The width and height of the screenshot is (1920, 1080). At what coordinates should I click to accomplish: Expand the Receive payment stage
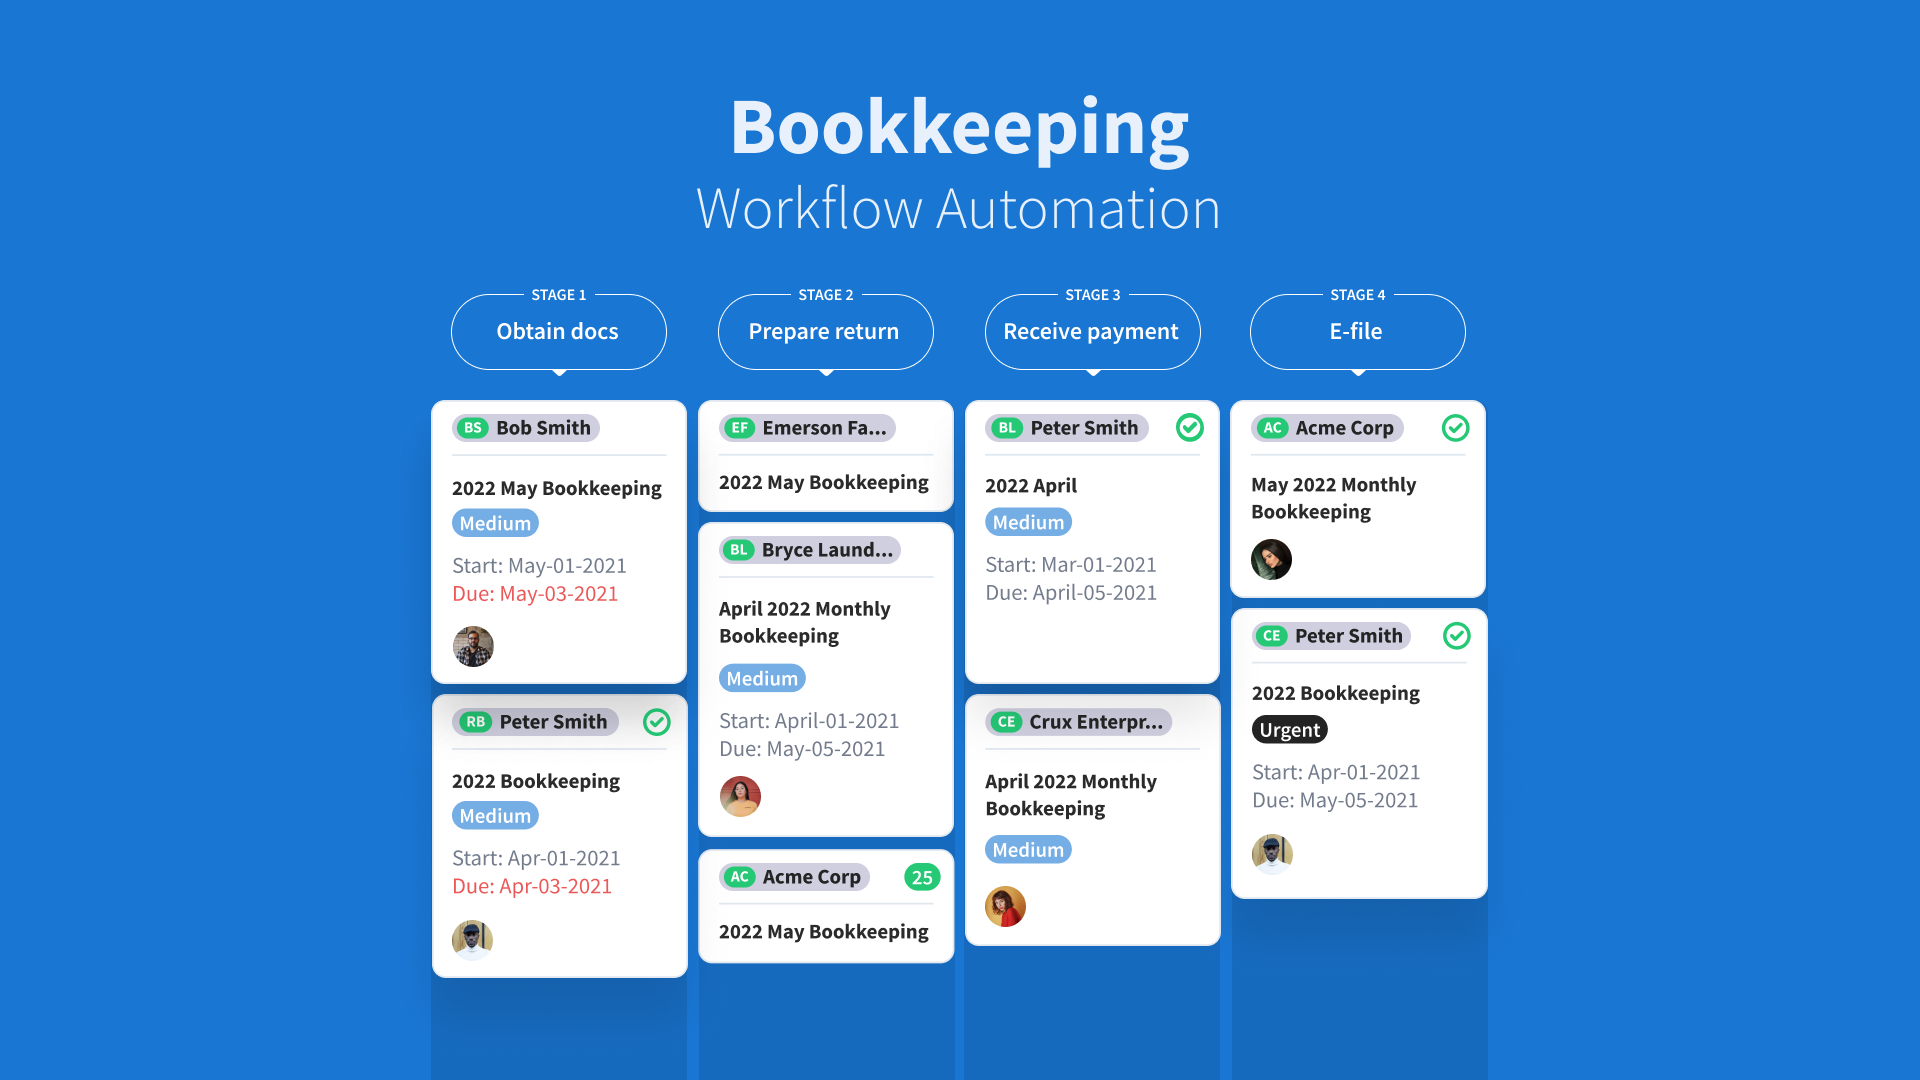pos(1091,332)
